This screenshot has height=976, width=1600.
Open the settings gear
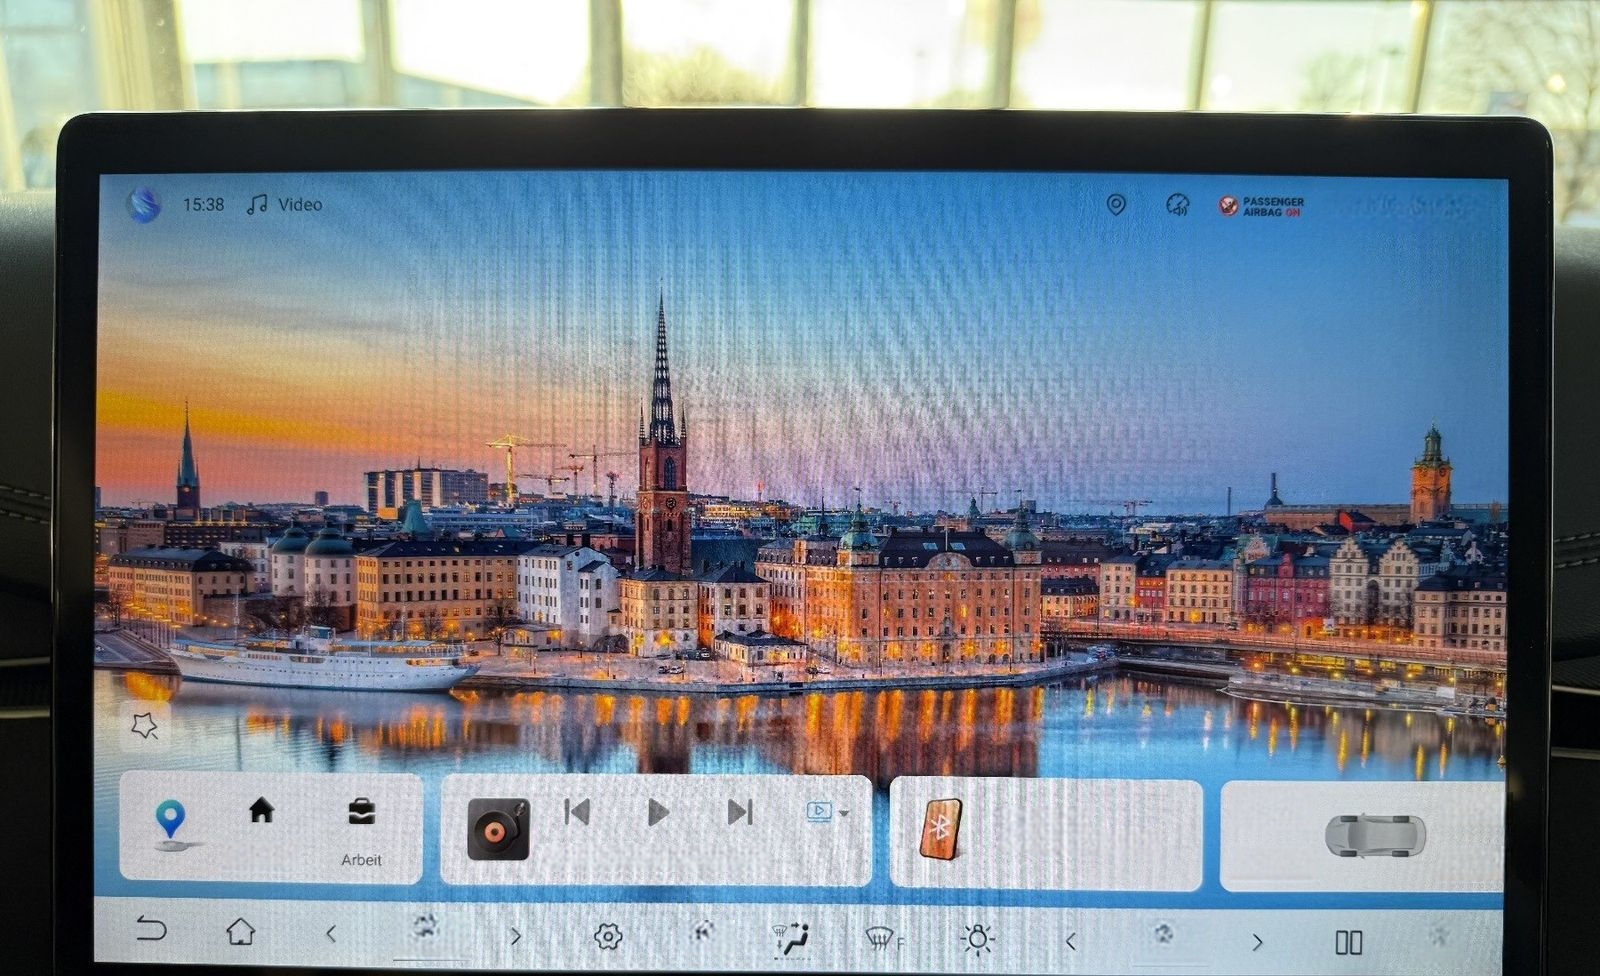click(x=607, y=937)
